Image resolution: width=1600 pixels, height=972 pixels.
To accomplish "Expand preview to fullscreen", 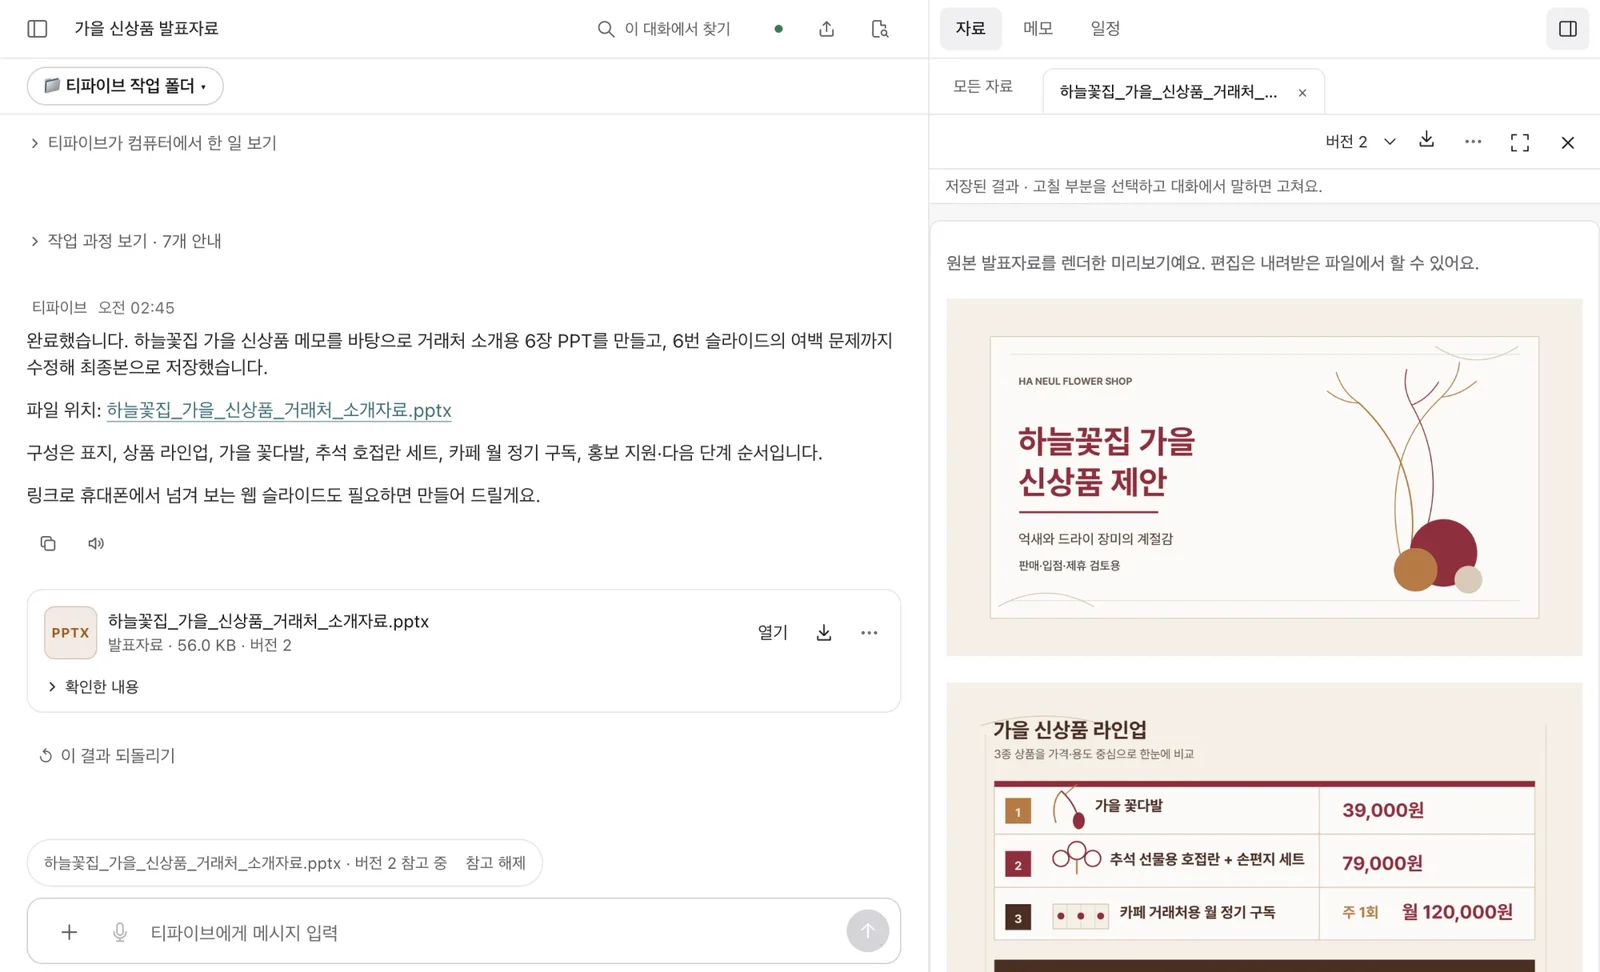I will (x=1520, y=143).
